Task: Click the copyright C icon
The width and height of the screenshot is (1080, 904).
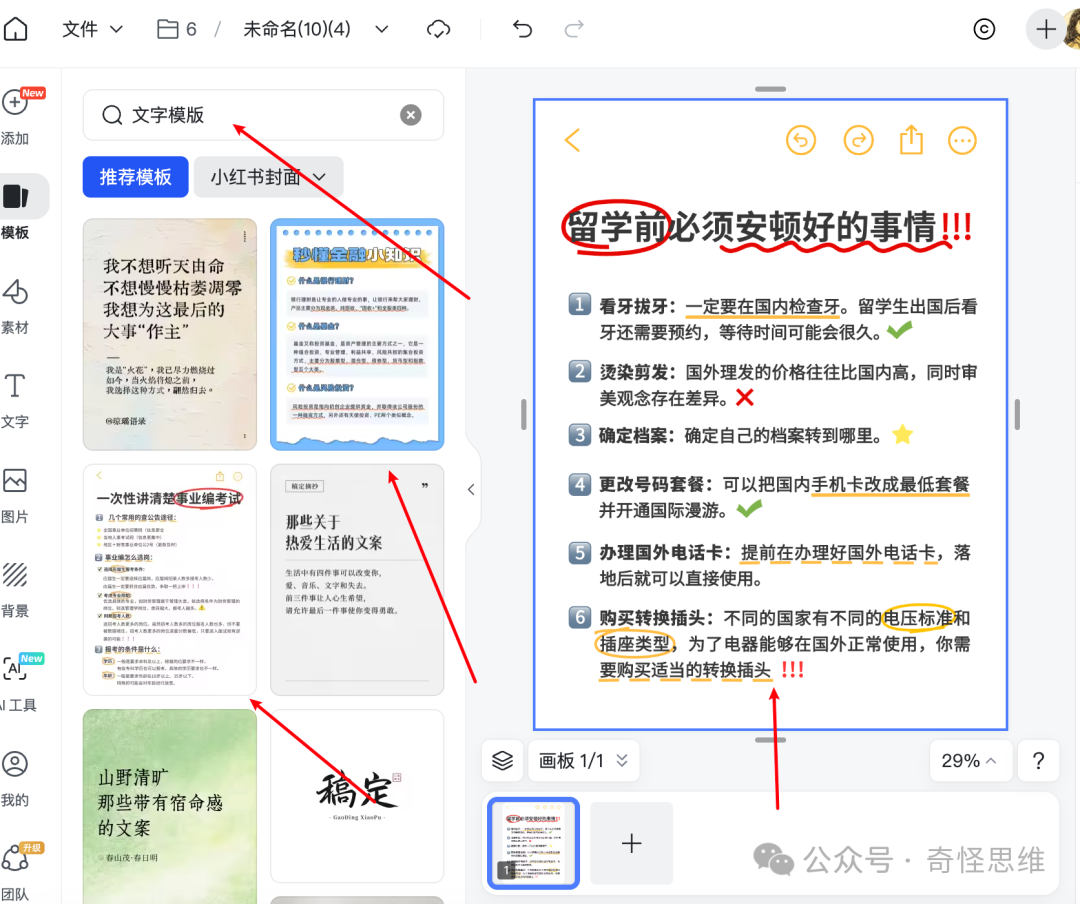Action: click(x=984, y=29)
